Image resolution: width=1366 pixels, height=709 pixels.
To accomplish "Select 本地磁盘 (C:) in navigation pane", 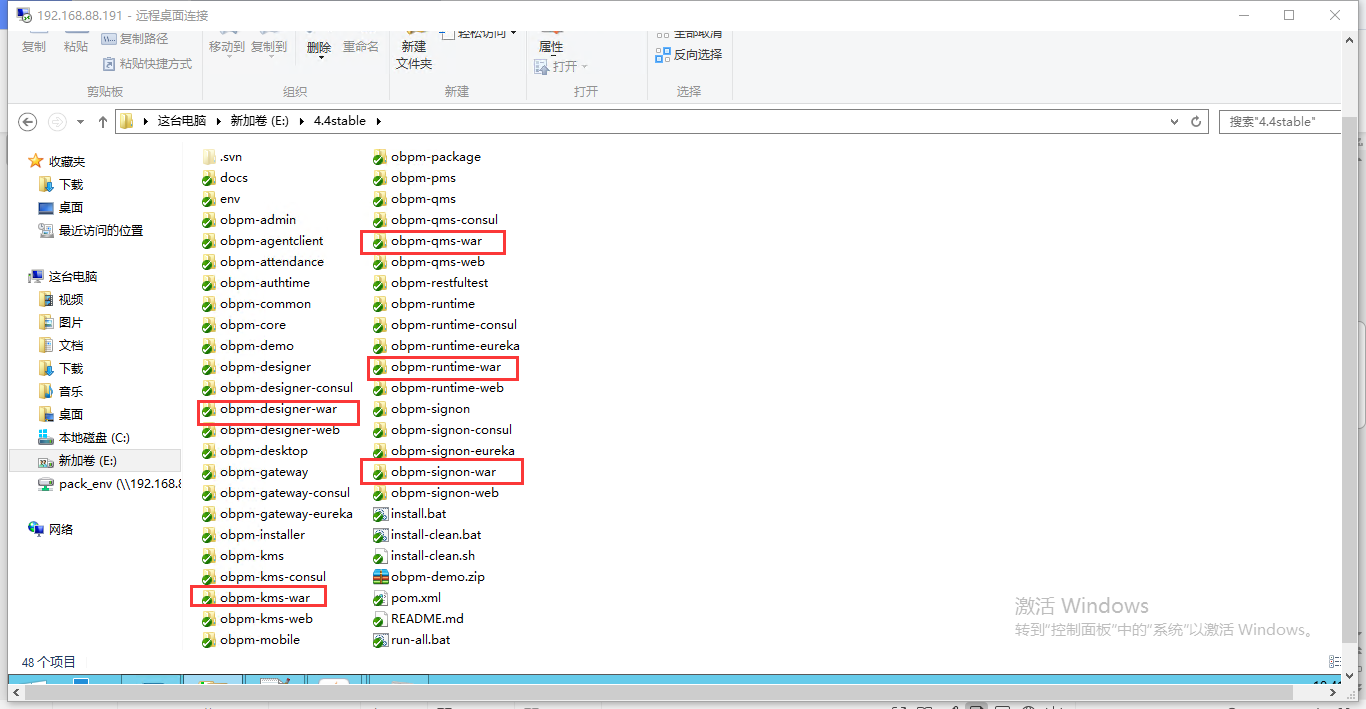I will click(93, 438).
